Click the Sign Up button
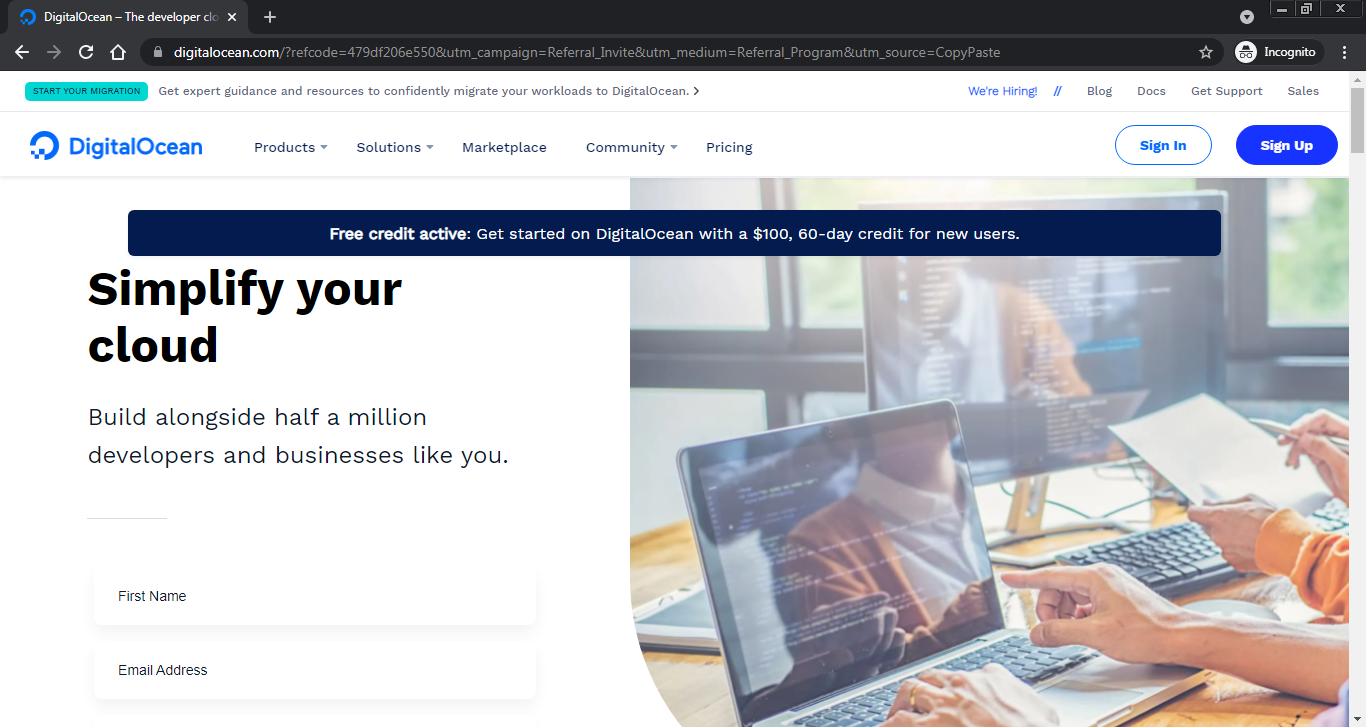Screen dimensions: 1366x727 (1287, 145)
